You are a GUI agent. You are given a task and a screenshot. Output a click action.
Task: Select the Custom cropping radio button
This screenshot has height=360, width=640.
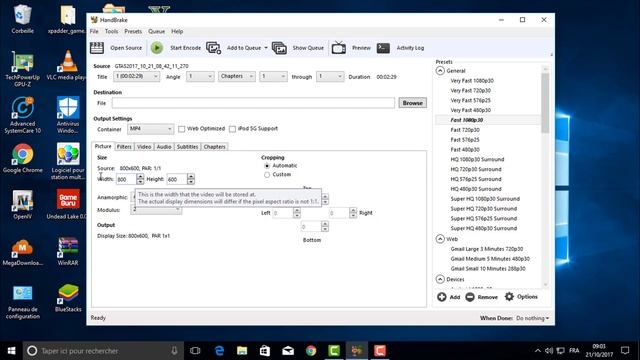tap(267, 175)
